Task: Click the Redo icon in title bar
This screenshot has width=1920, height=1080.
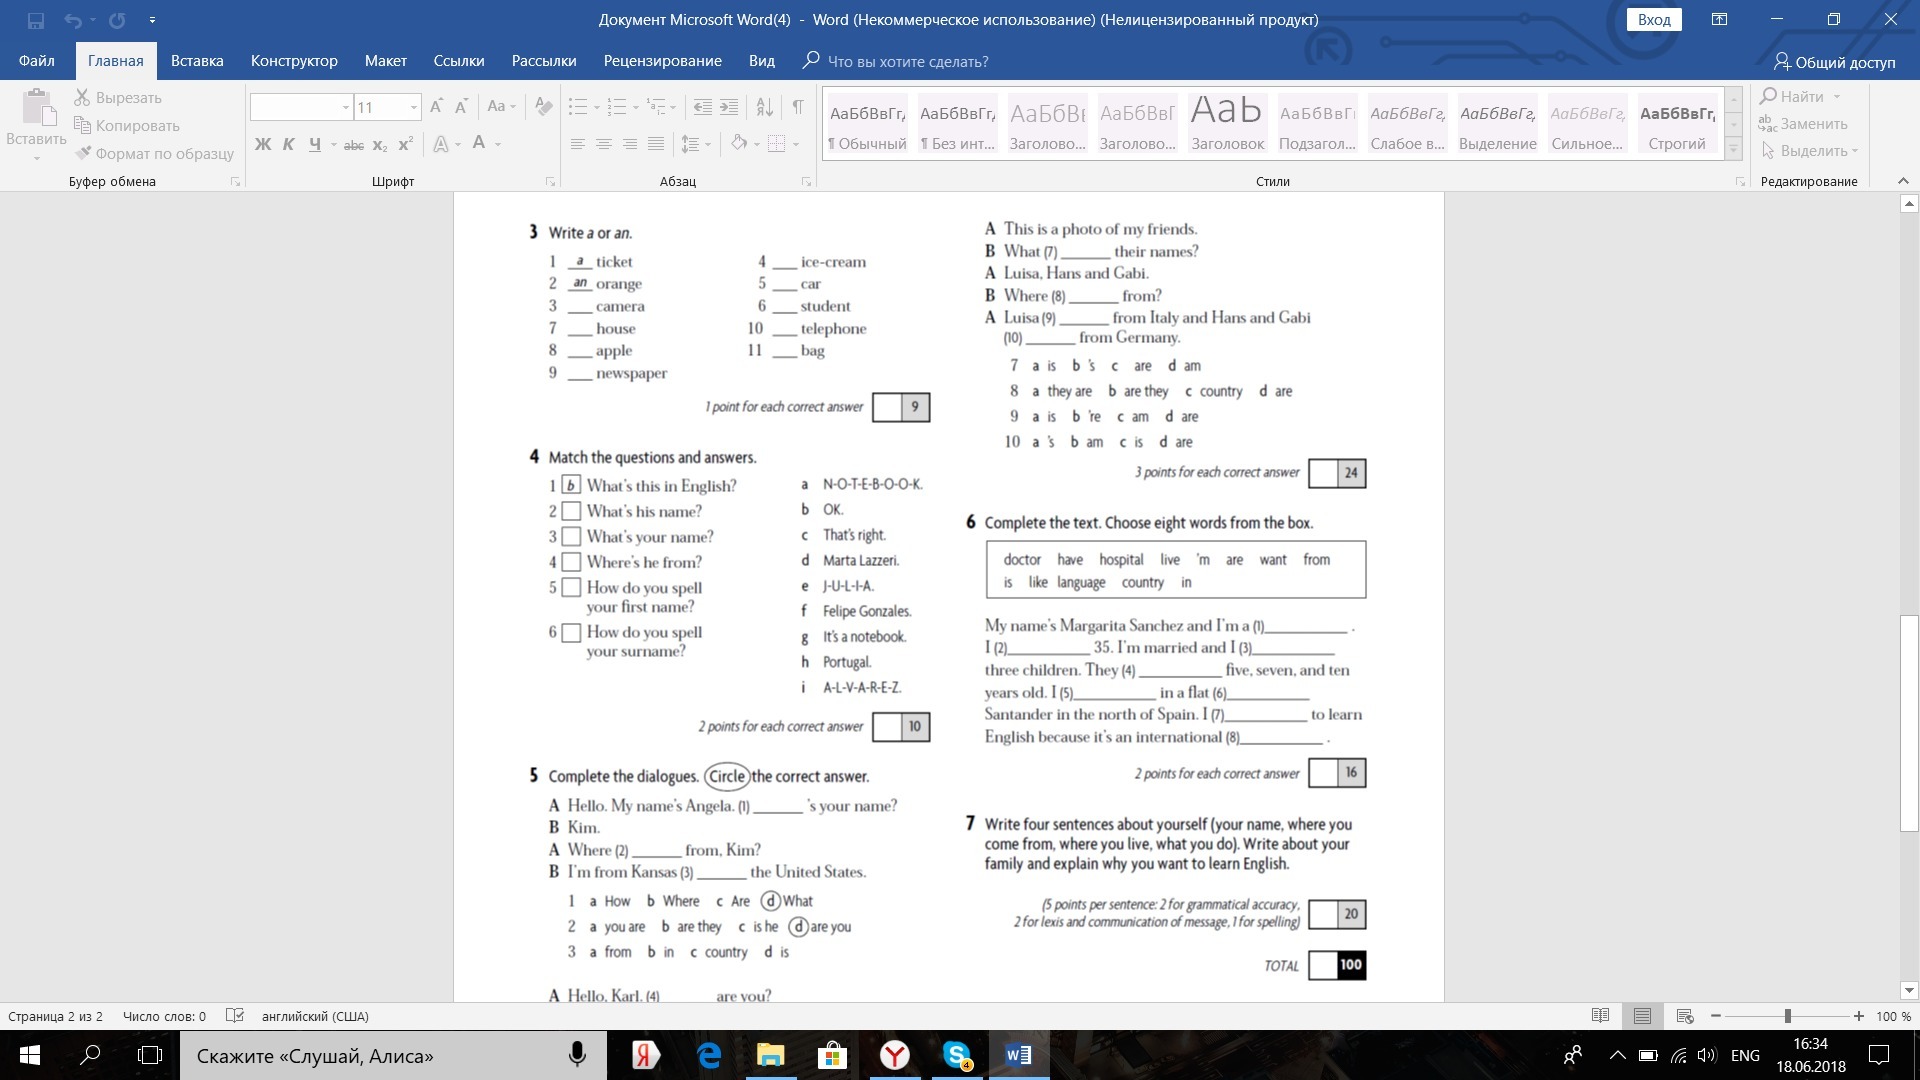Action: point(117,20)
